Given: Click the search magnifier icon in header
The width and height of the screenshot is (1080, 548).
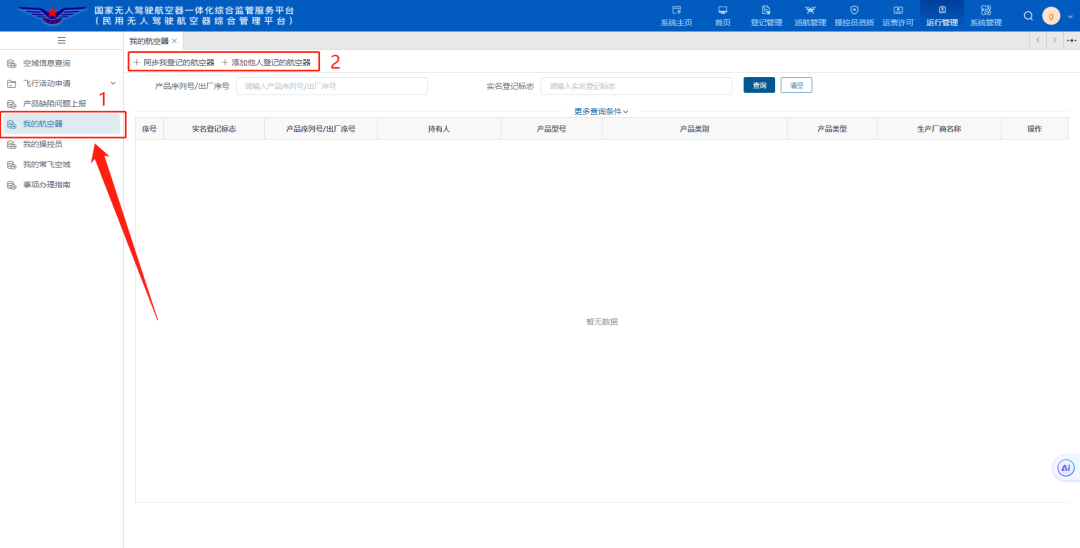Looking at the screenshot, I should (x=1028, y=16).
